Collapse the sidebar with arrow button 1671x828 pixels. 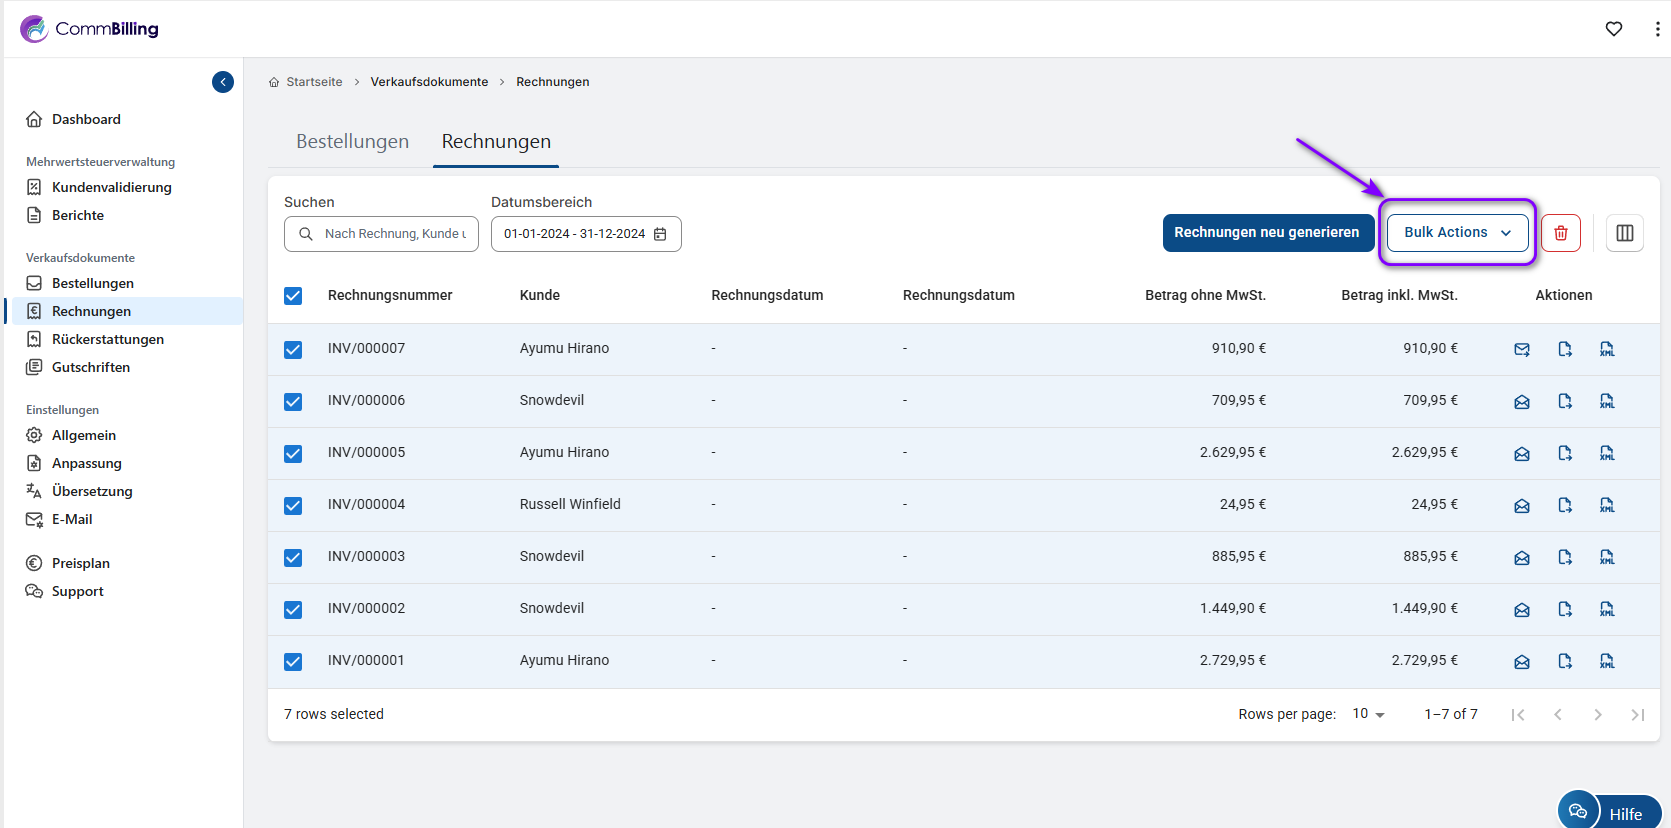(223, 82)
